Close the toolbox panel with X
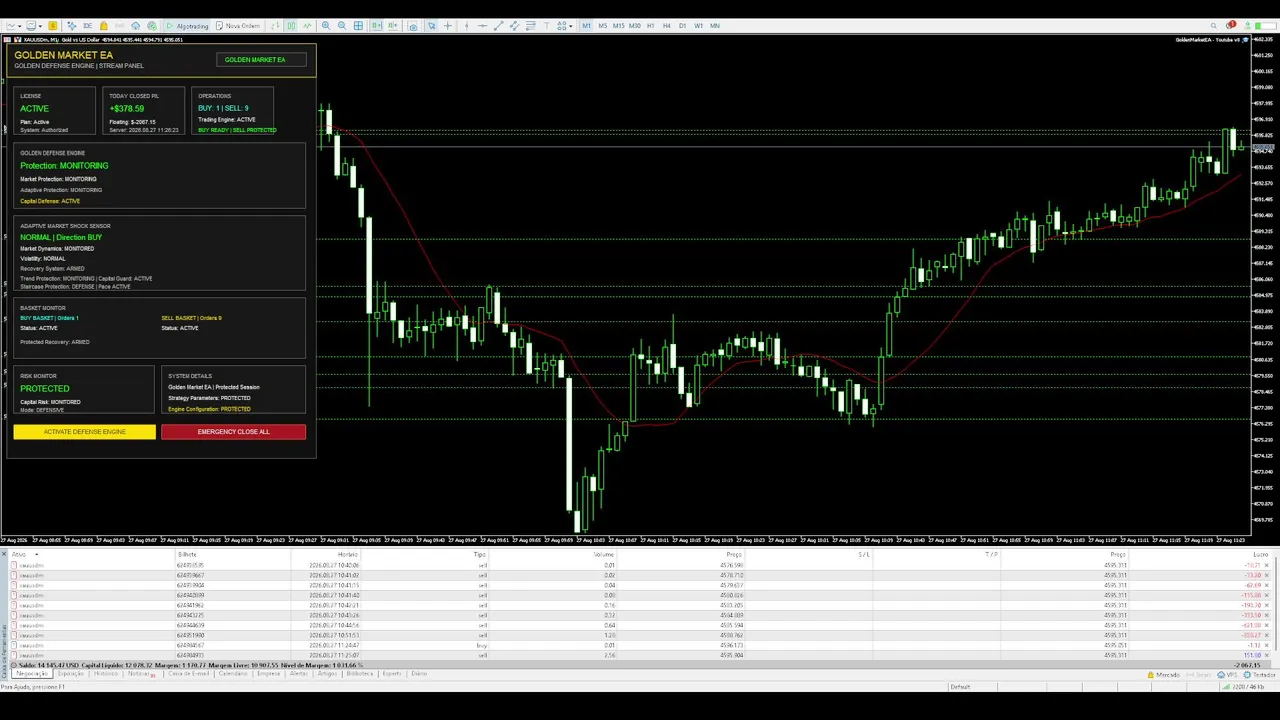This screenshot has width=1280, height=720. click(x=4, y=554)
